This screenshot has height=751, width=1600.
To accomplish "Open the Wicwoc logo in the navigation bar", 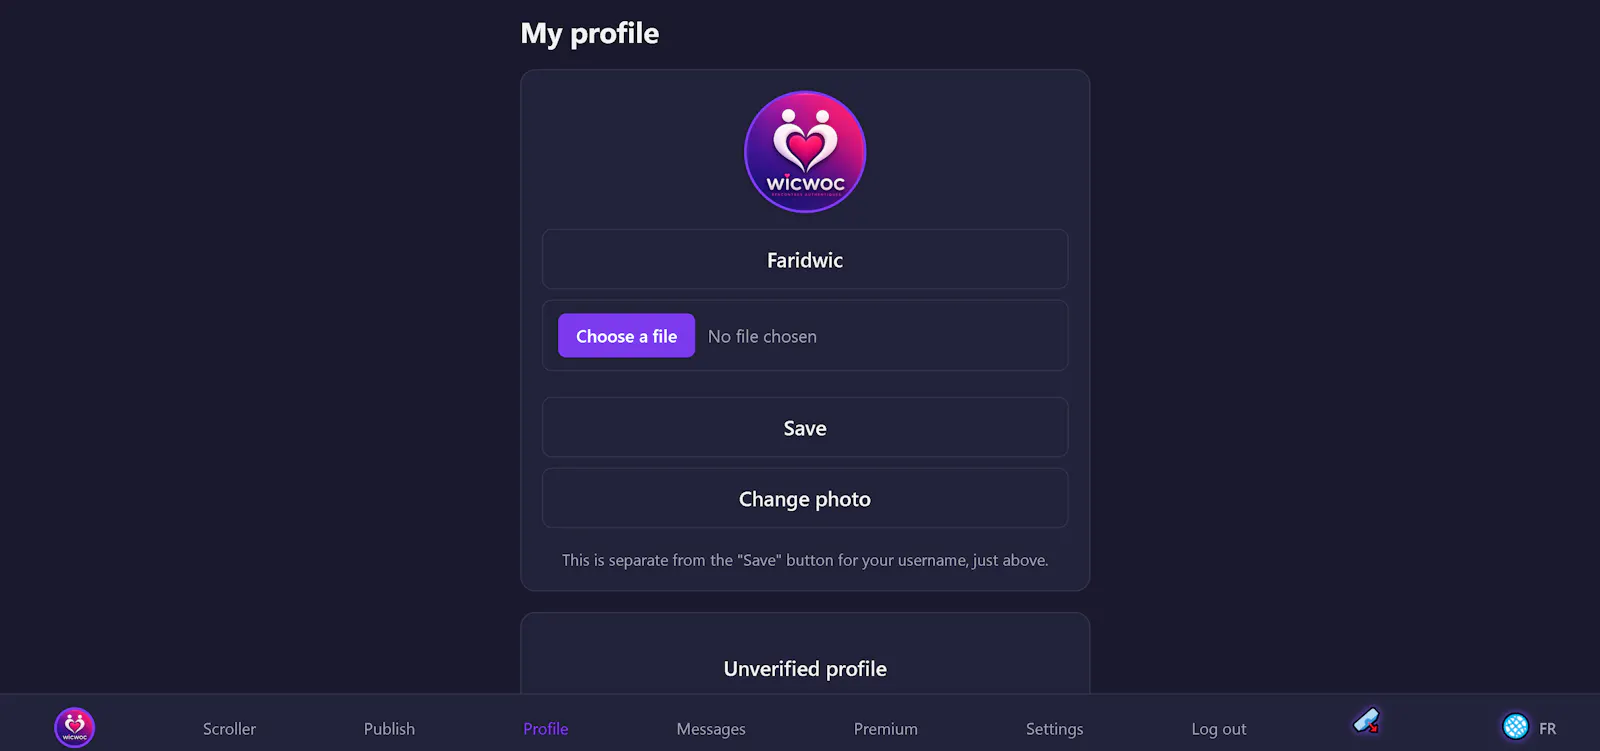I will [74, 728].
